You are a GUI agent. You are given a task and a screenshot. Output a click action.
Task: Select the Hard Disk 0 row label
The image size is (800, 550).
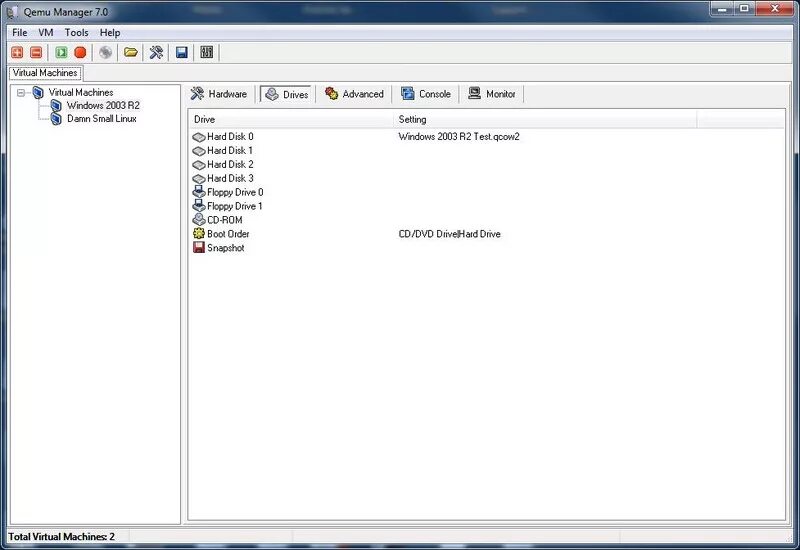(x=230, y=137)
